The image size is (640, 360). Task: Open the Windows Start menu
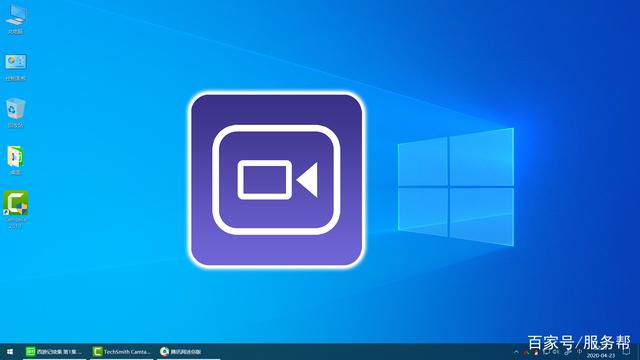pos(10,351)
